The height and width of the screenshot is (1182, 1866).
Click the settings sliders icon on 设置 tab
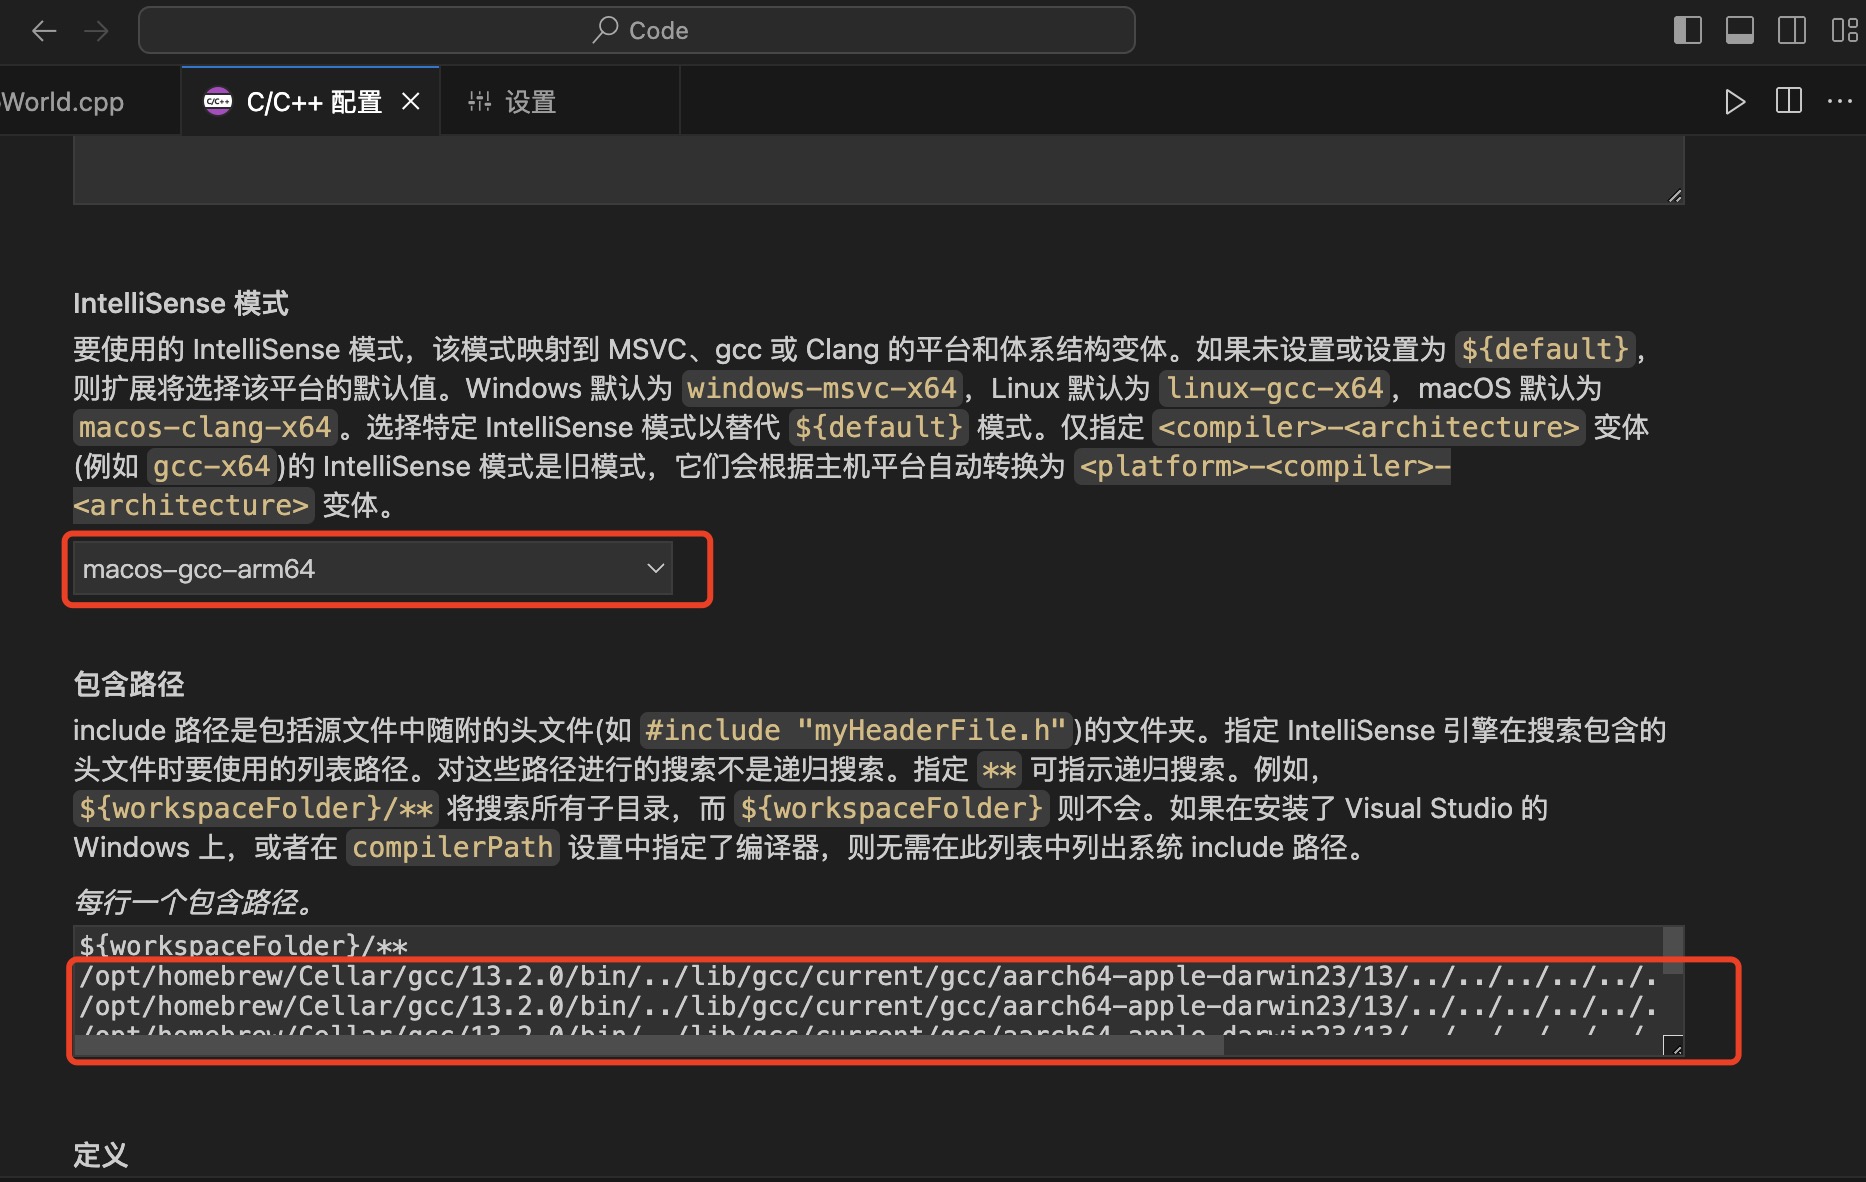[480, 101]
